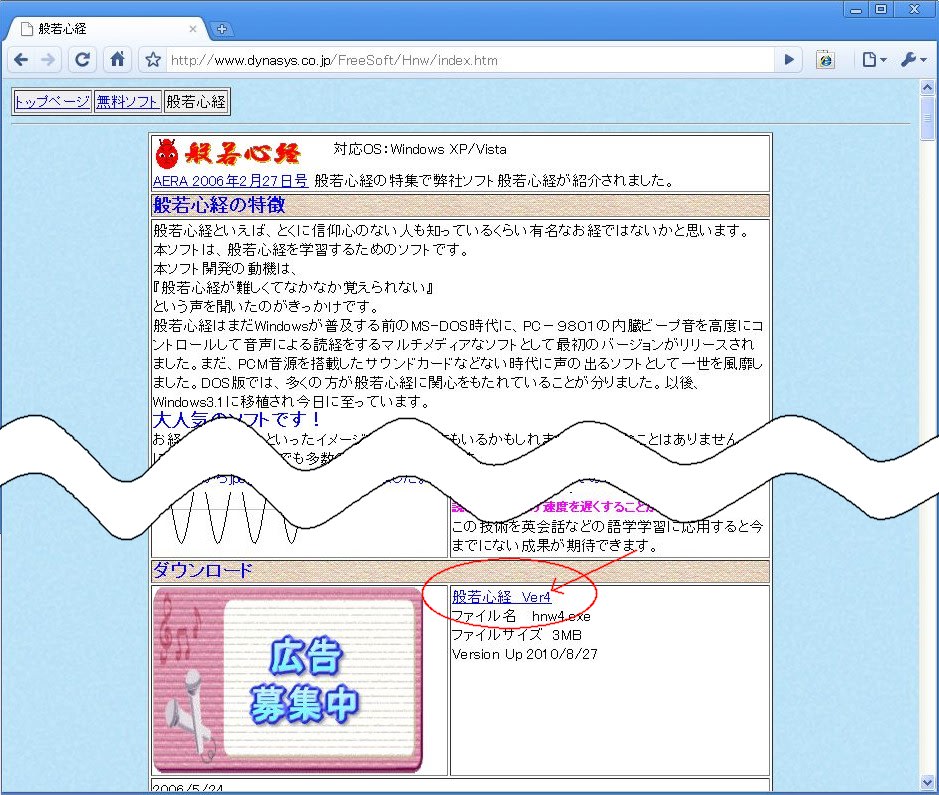939x795 pixels.
Task: Open a new tab with the plus button
Action: tap(221, 29)
